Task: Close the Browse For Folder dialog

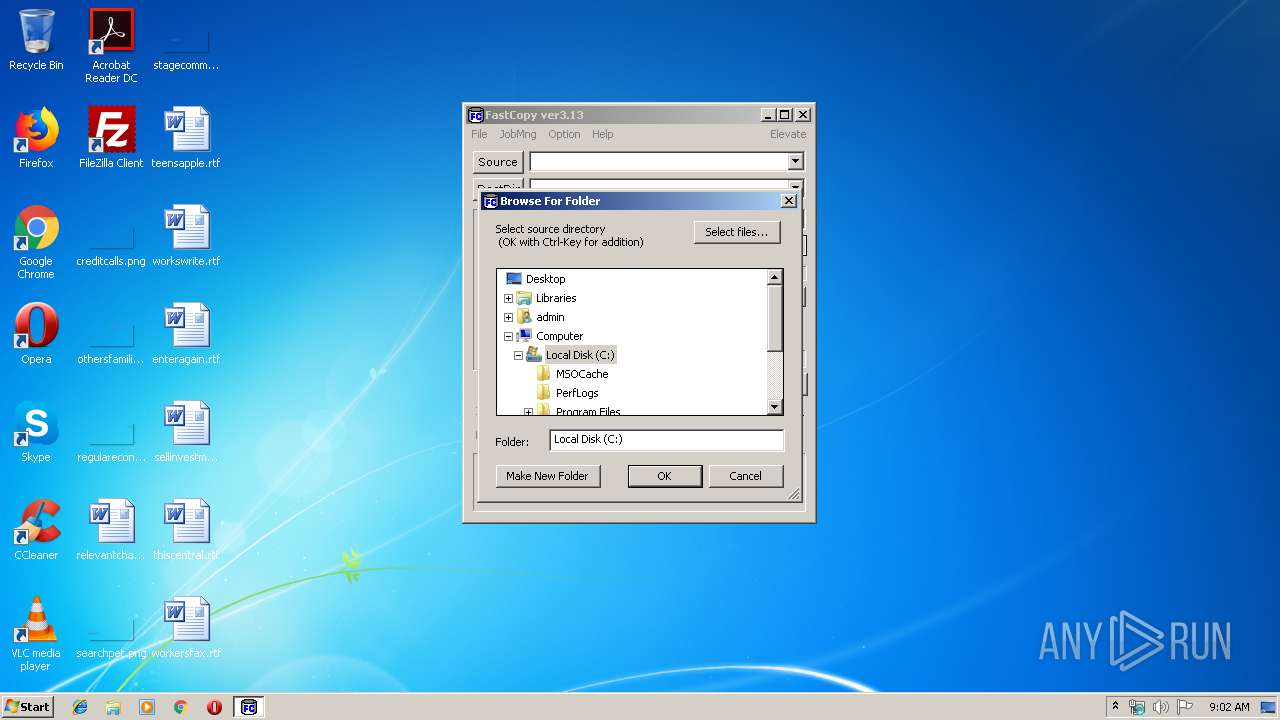Action: pyautogui.click(x=788, y=201)
